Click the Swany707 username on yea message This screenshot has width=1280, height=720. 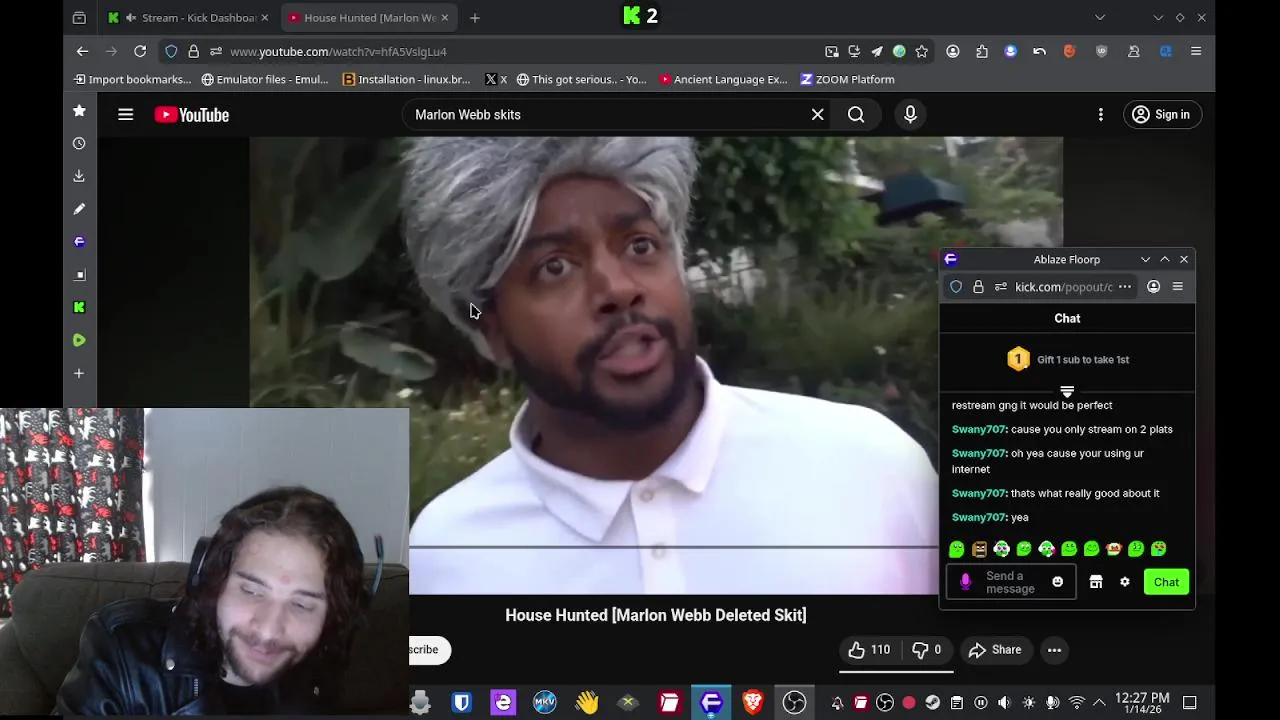coord(979,517)
